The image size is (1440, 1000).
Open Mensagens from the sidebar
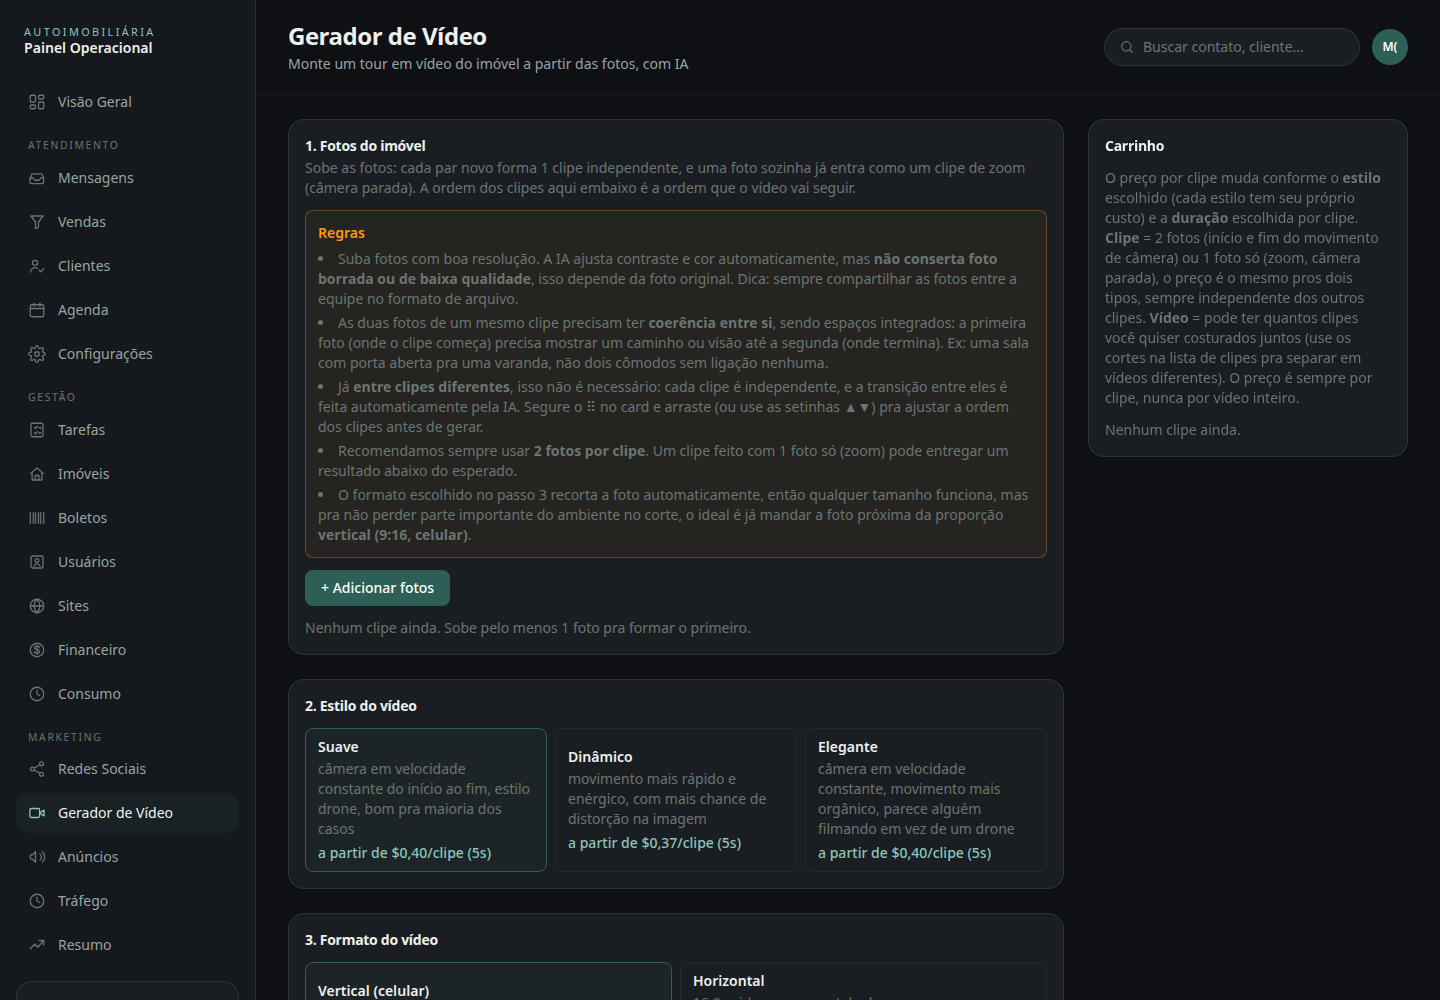coord(127,178)
